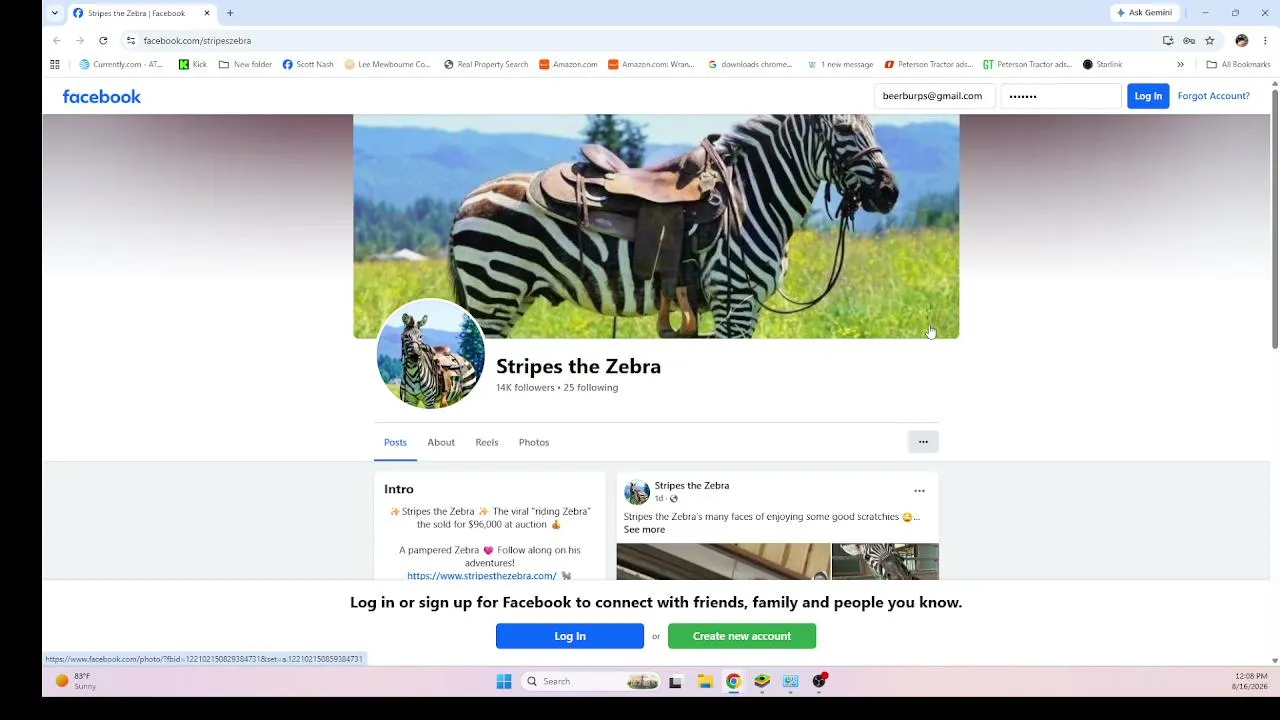Open the profile three-dot options menu

[923, 442]
